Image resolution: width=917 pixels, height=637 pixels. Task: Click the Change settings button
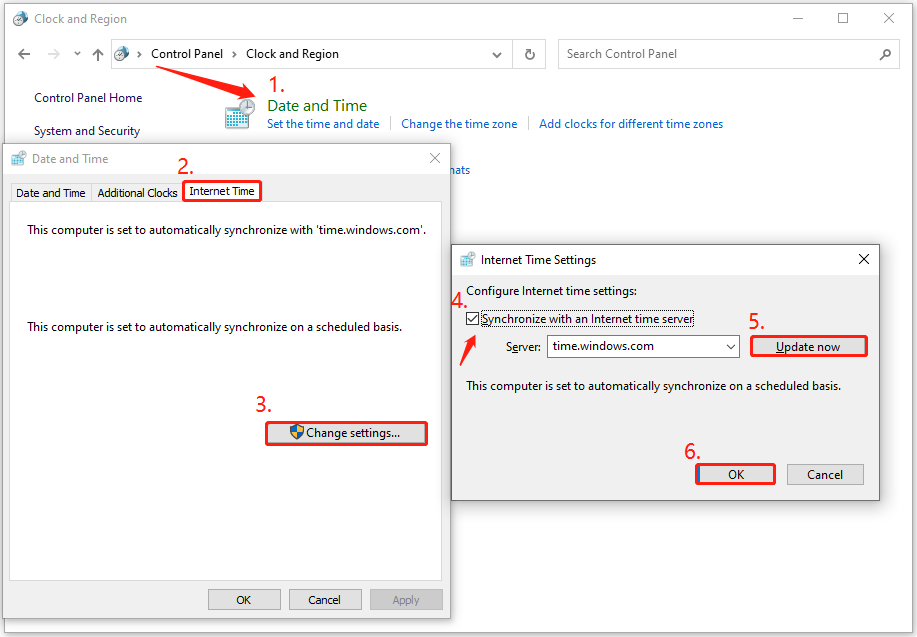pyautogui.click(x=346, y=433)
